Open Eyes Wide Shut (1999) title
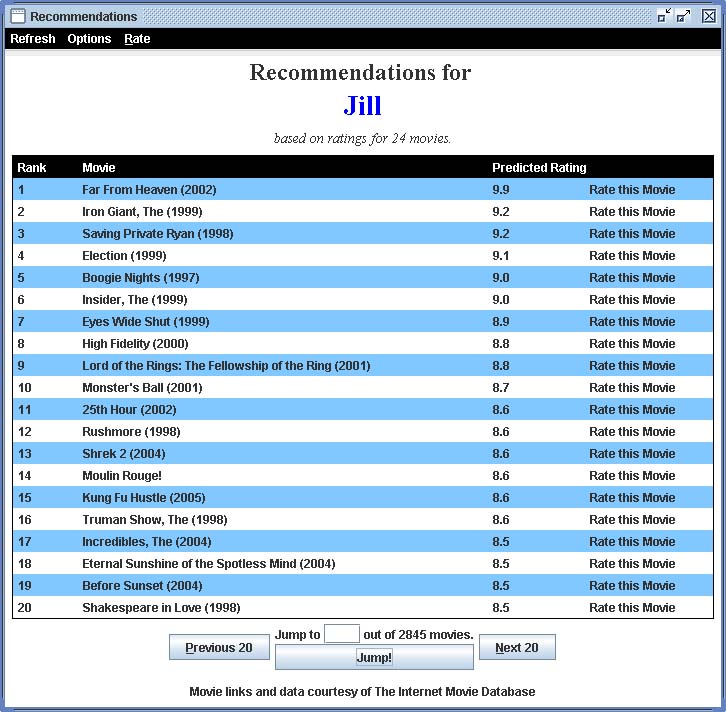 [x=146, y=322]
